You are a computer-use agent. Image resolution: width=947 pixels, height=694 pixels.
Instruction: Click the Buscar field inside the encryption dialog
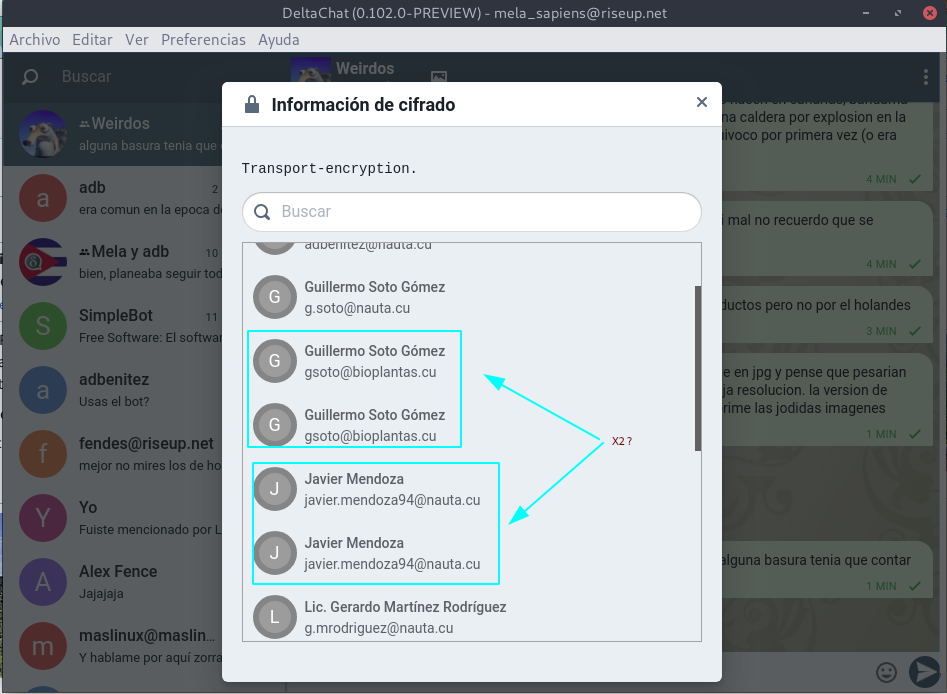pos(472,211)
